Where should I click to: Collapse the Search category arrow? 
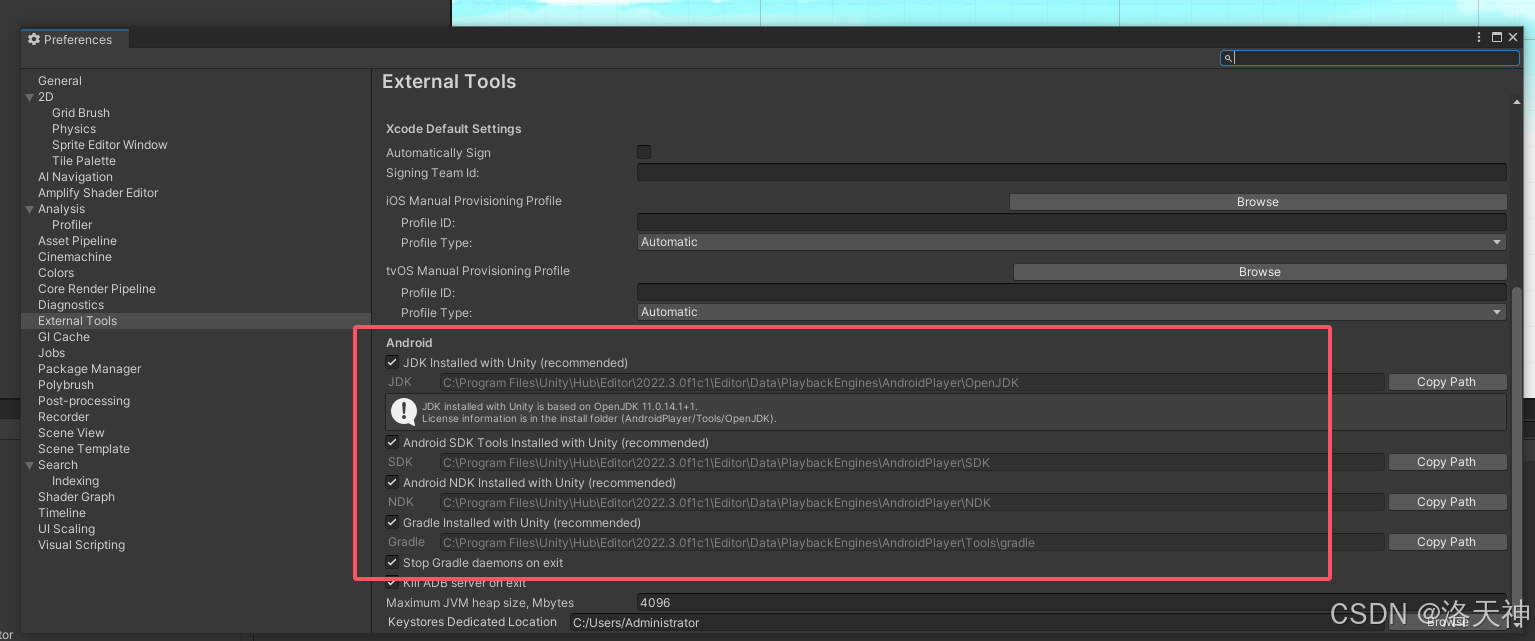[30, 465]
